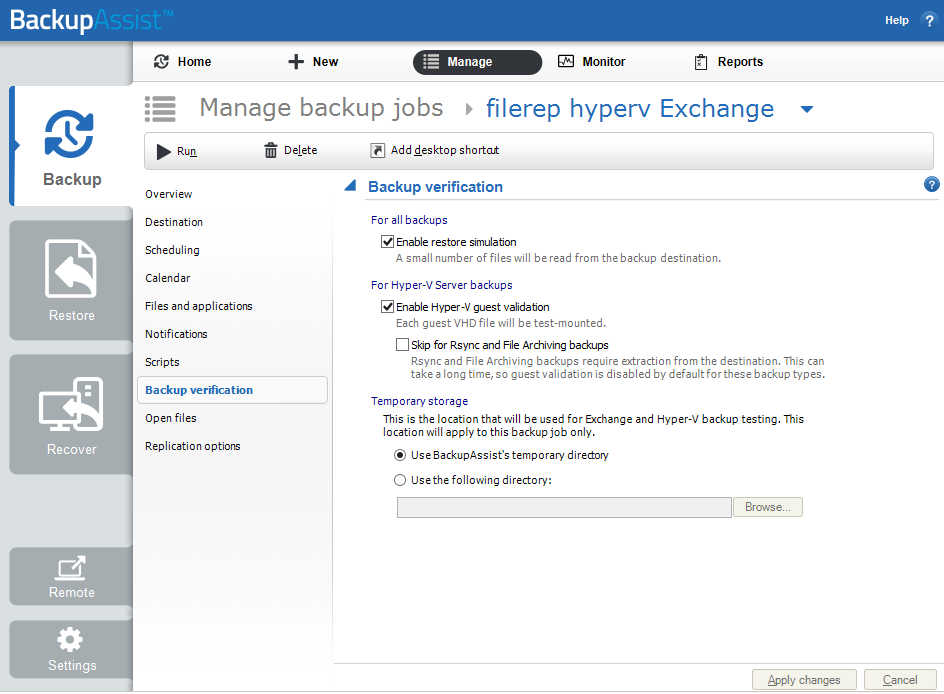Select Backup verification in the side menu

click(232, 390)
